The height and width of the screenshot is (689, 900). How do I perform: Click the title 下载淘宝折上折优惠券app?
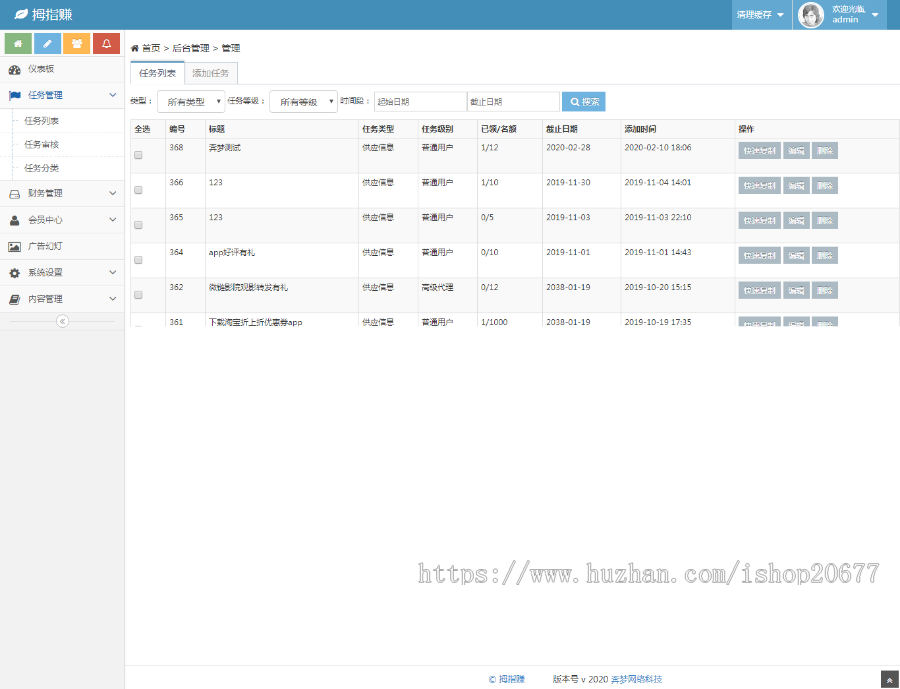[255, 322]
